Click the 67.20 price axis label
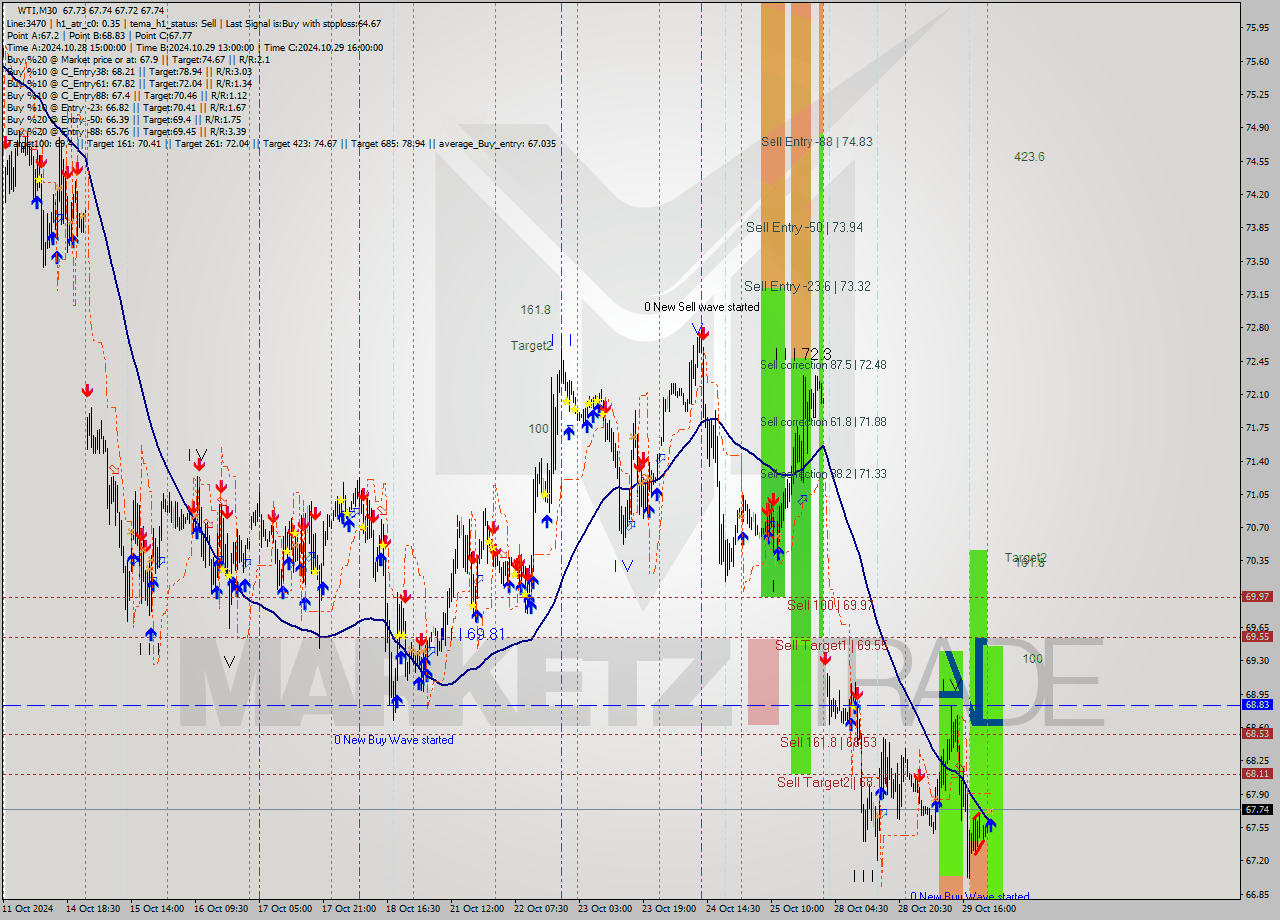1280x920 pixels. tap(1257, 860)
